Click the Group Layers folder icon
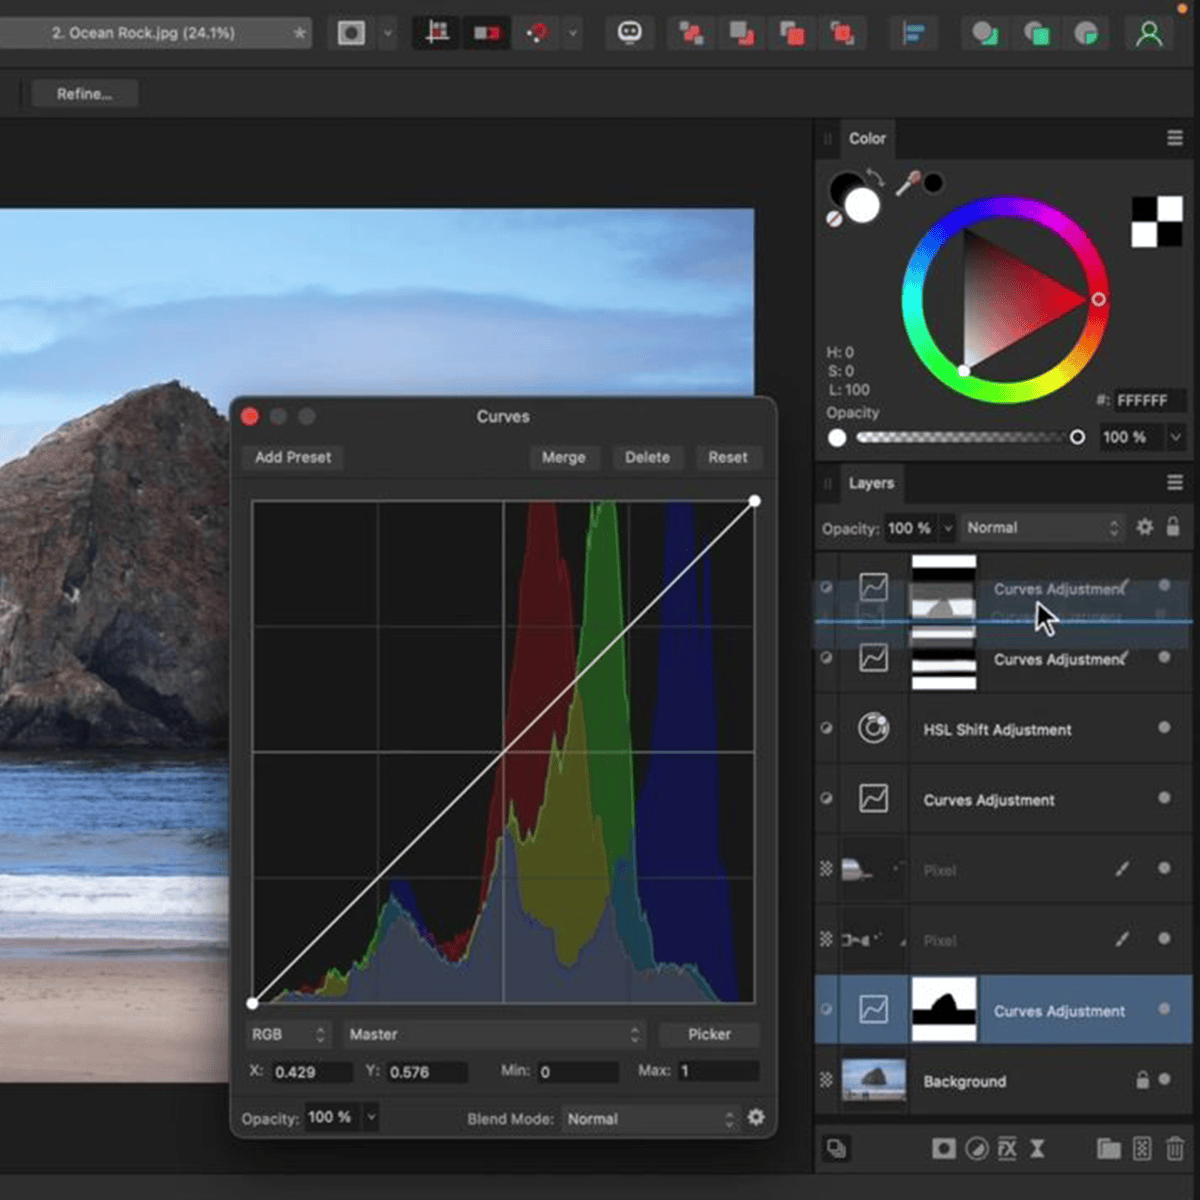 tap(1108, 1149)
